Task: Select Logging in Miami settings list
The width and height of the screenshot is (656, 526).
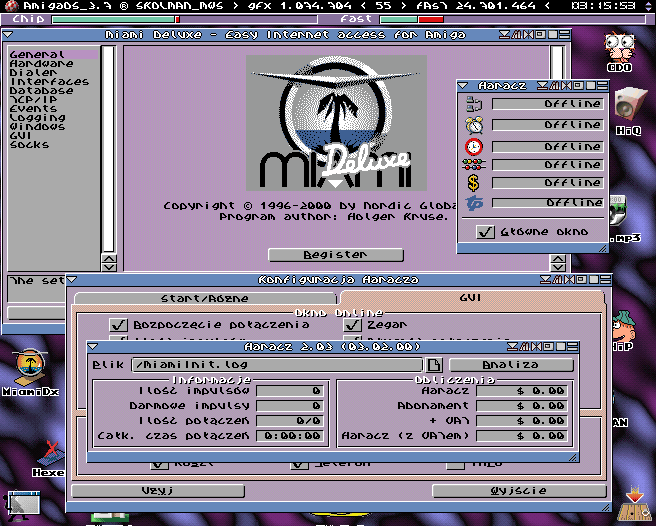Action: point(53,118)
